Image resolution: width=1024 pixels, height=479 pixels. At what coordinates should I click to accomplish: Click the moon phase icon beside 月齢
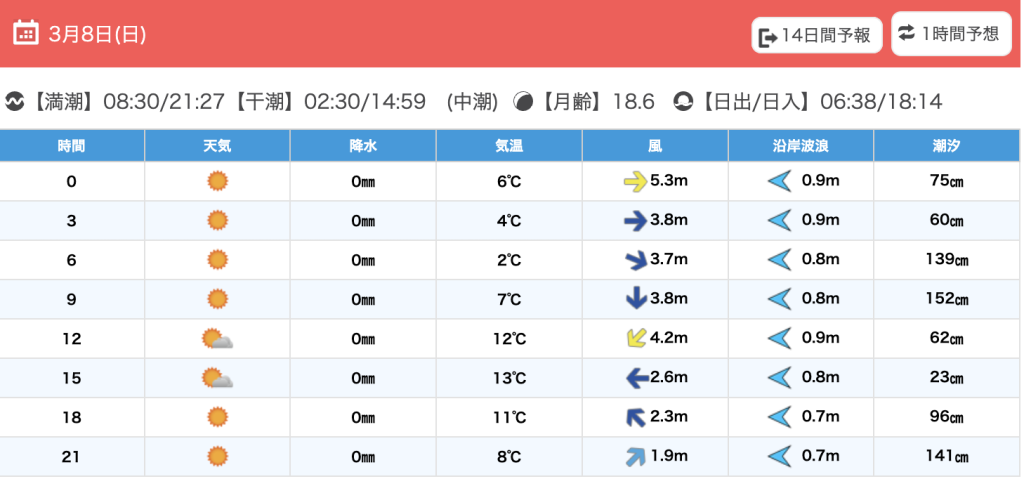coord(523,102)
